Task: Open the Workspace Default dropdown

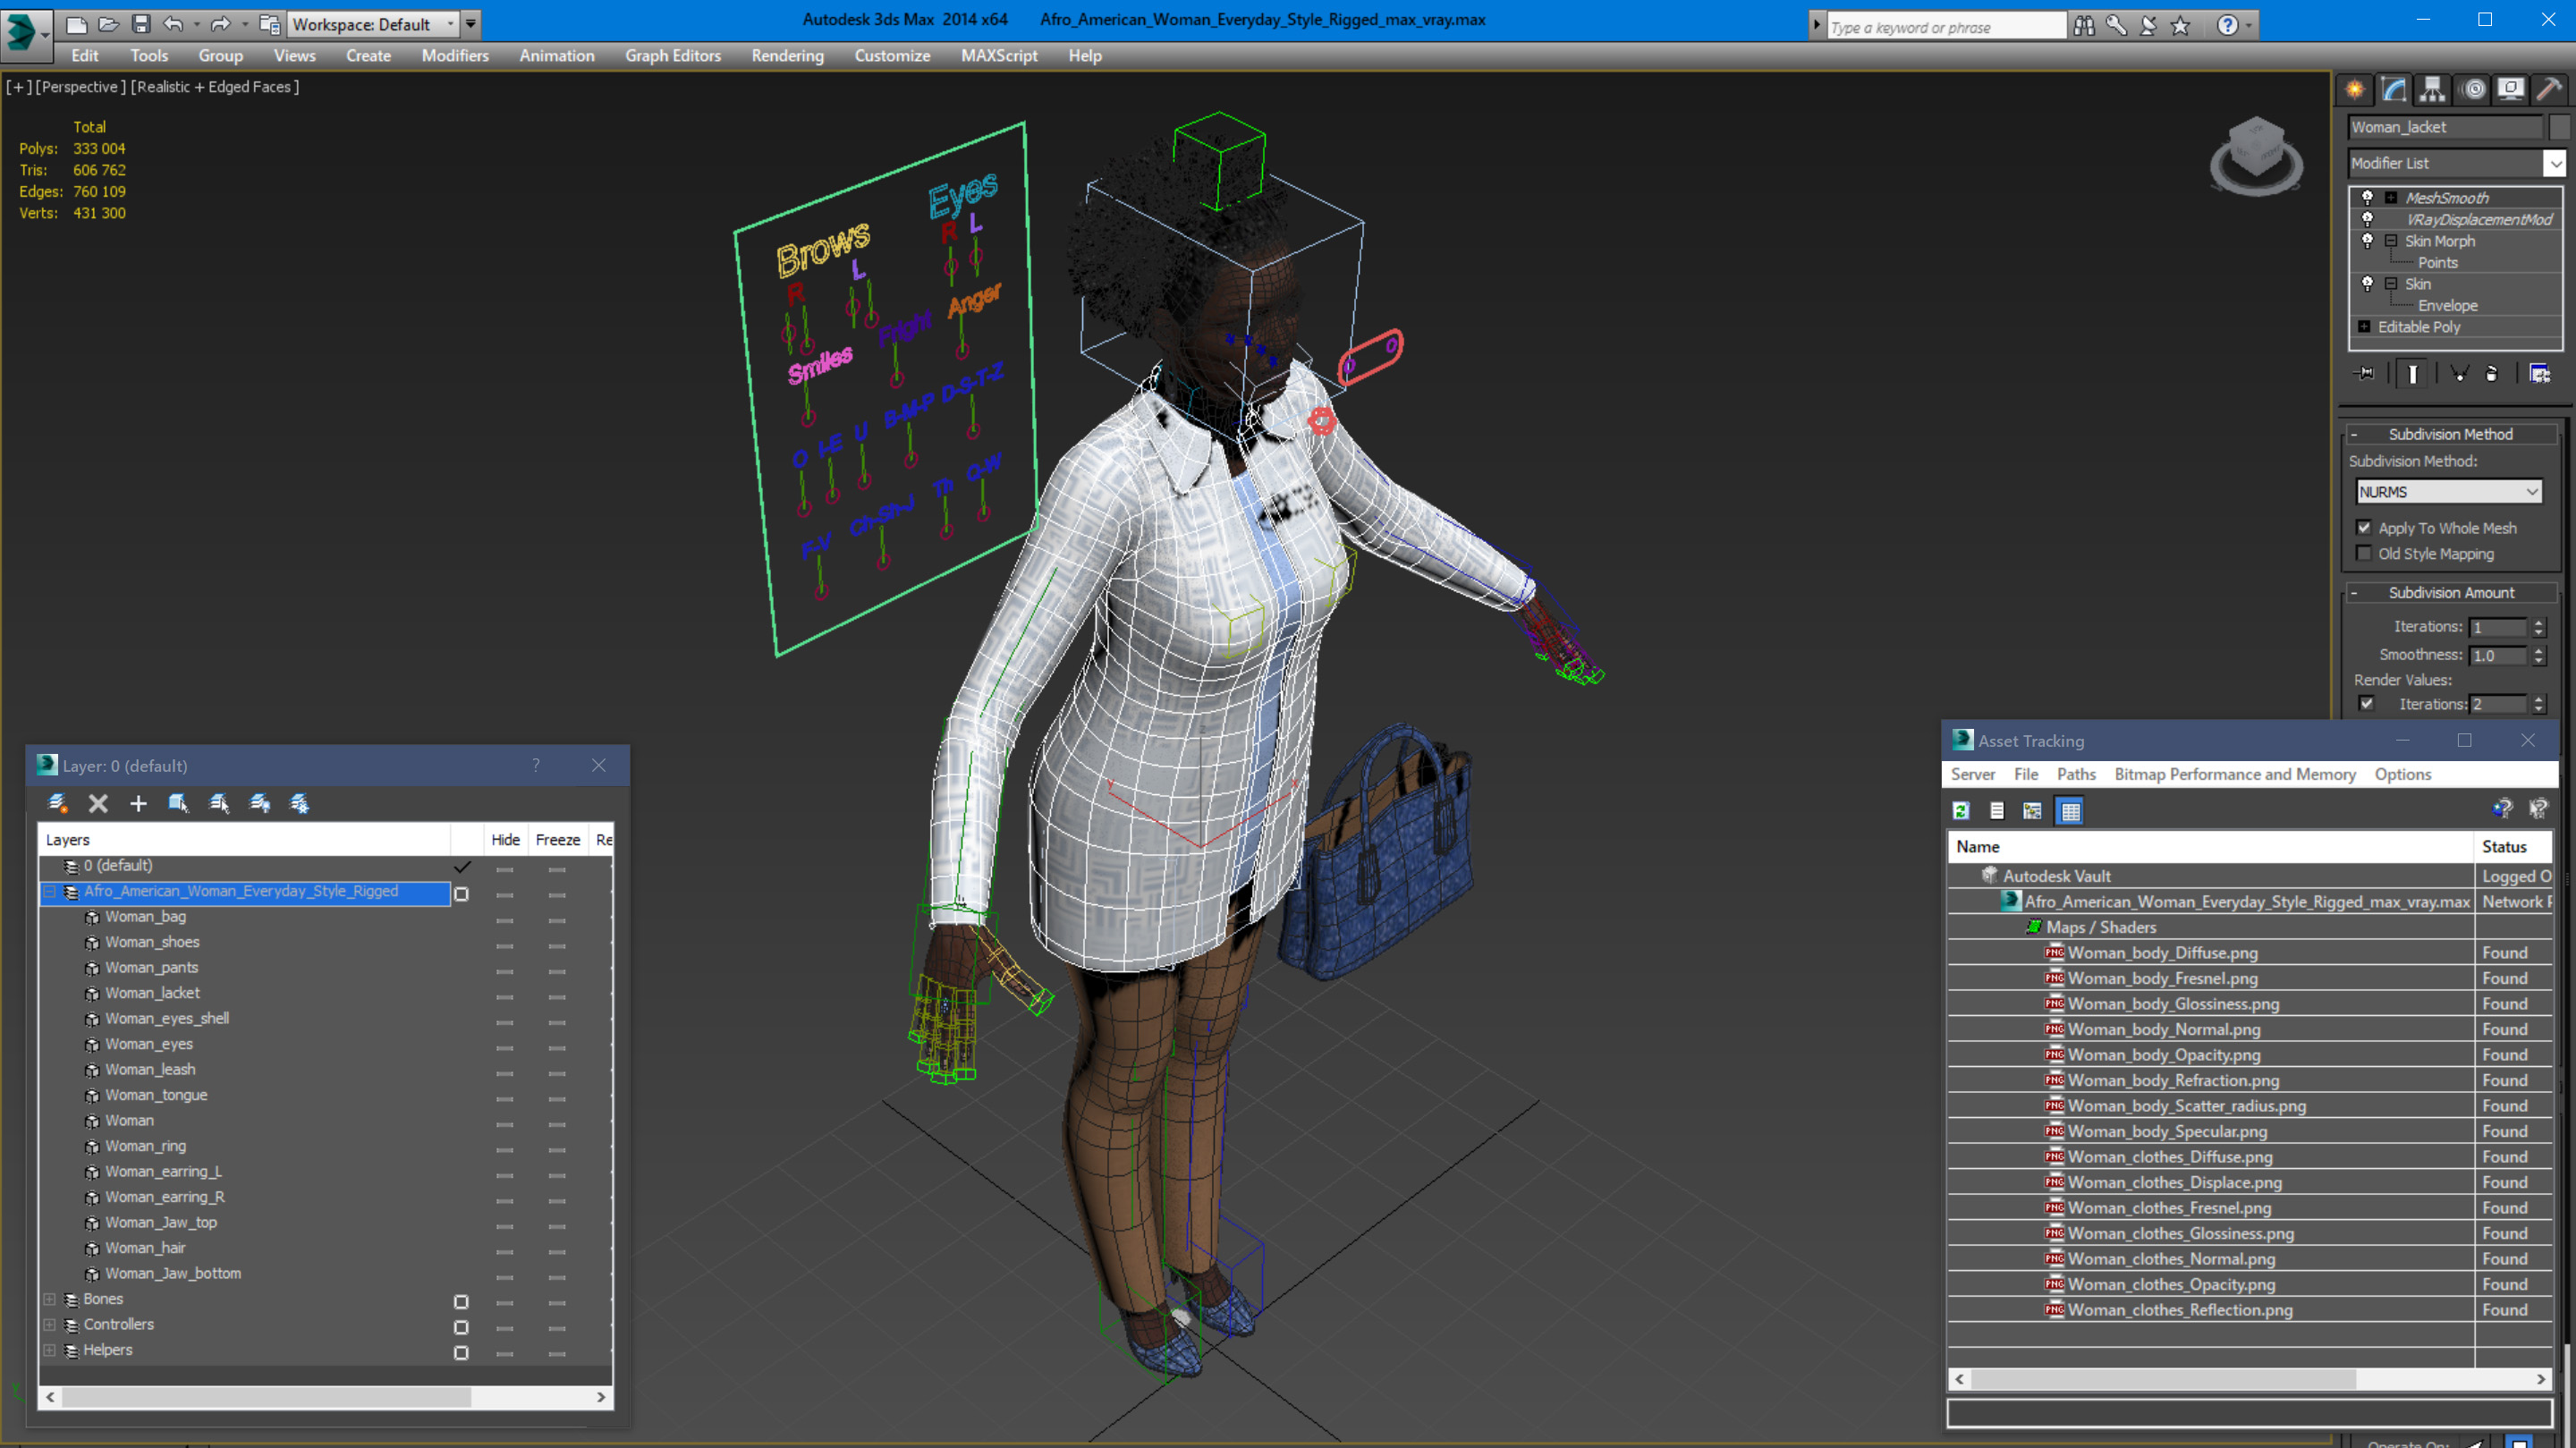Action: click(372, 24)
